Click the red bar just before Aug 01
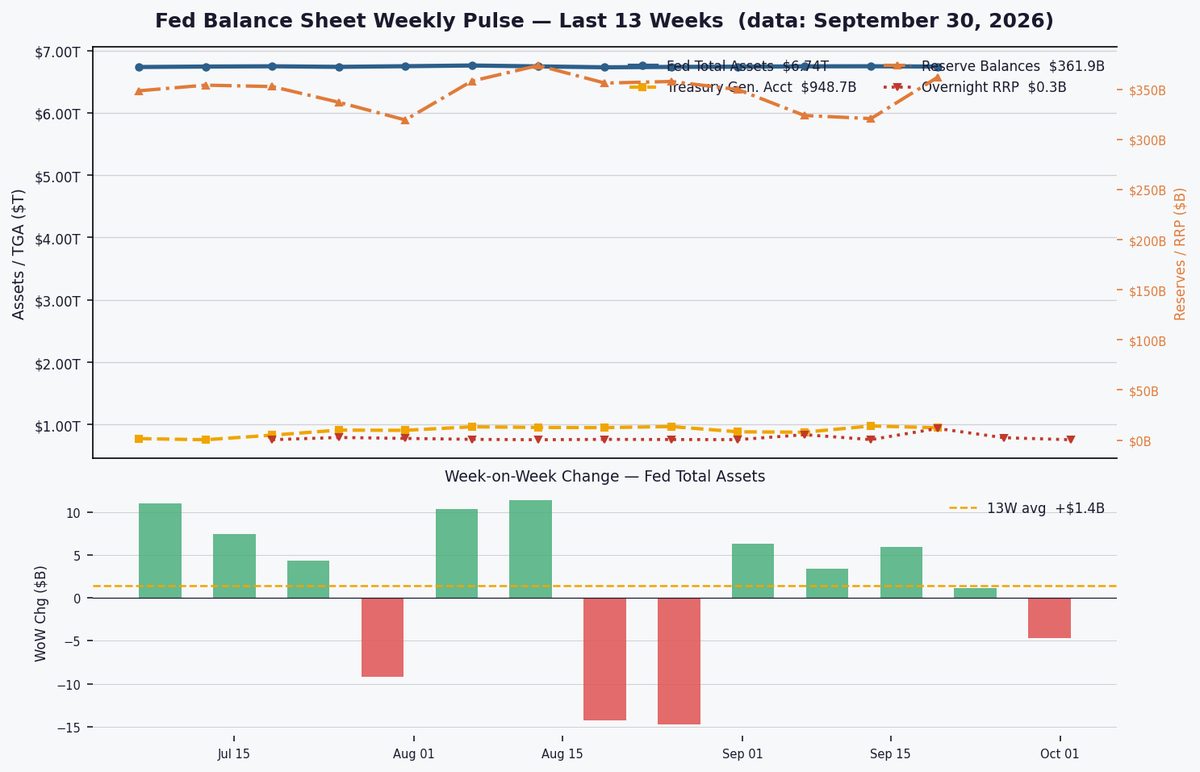1200x772 pixels. pyautogui.click(x=382, y=637)
